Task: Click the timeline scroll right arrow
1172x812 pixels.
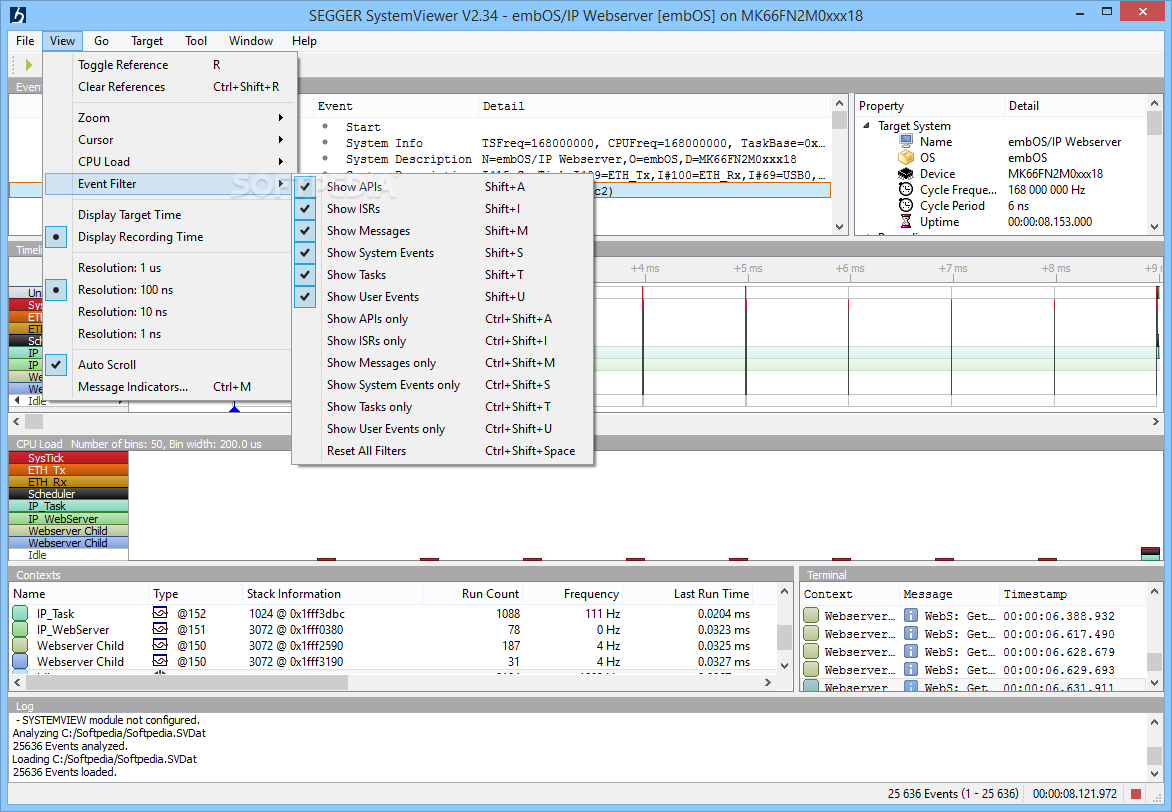Action: [x=1156, y=422]
